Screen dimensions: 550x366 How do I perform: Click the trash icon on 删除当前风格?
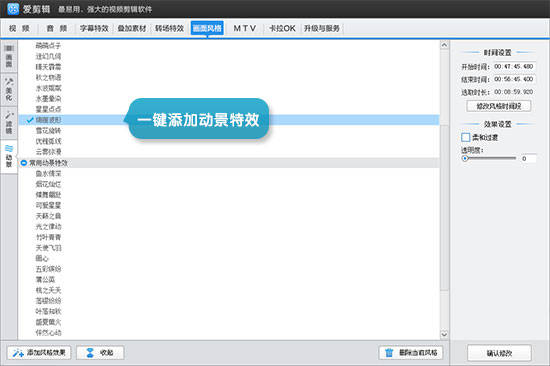(x=389, y=353)
